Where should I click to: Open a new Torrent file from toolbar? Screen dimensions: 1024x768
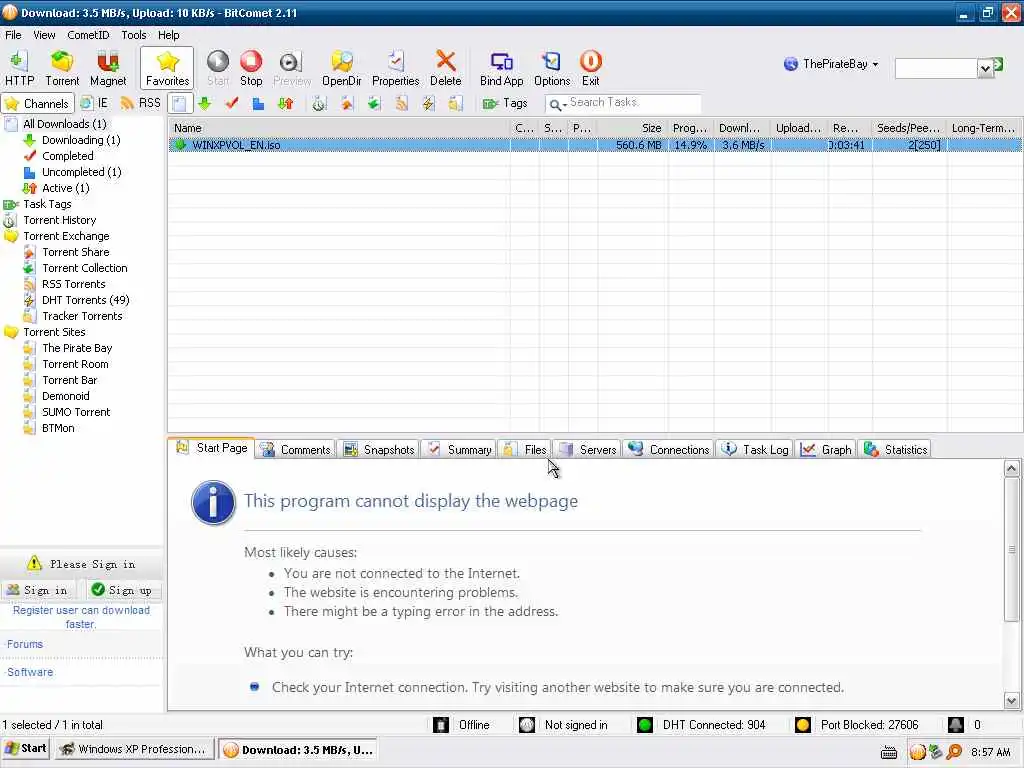point(62,69)
